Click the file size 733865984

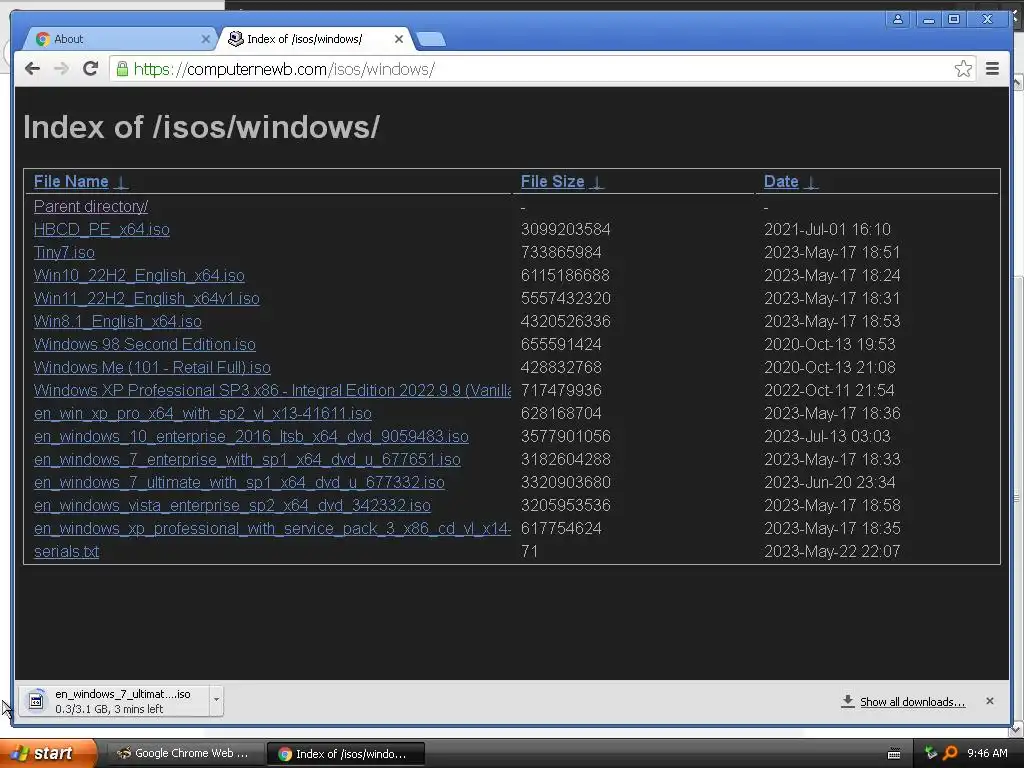[x=561, y=252]
